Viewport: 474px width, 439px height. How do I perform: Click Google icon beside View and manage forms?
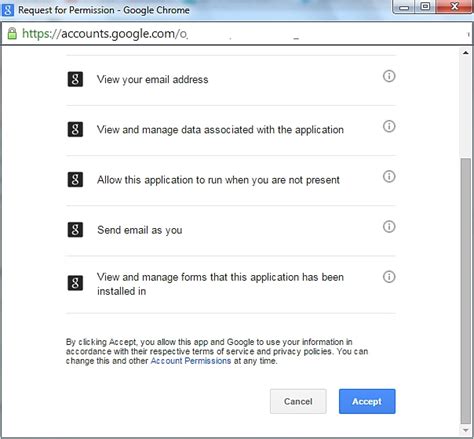tap(75, 283)
